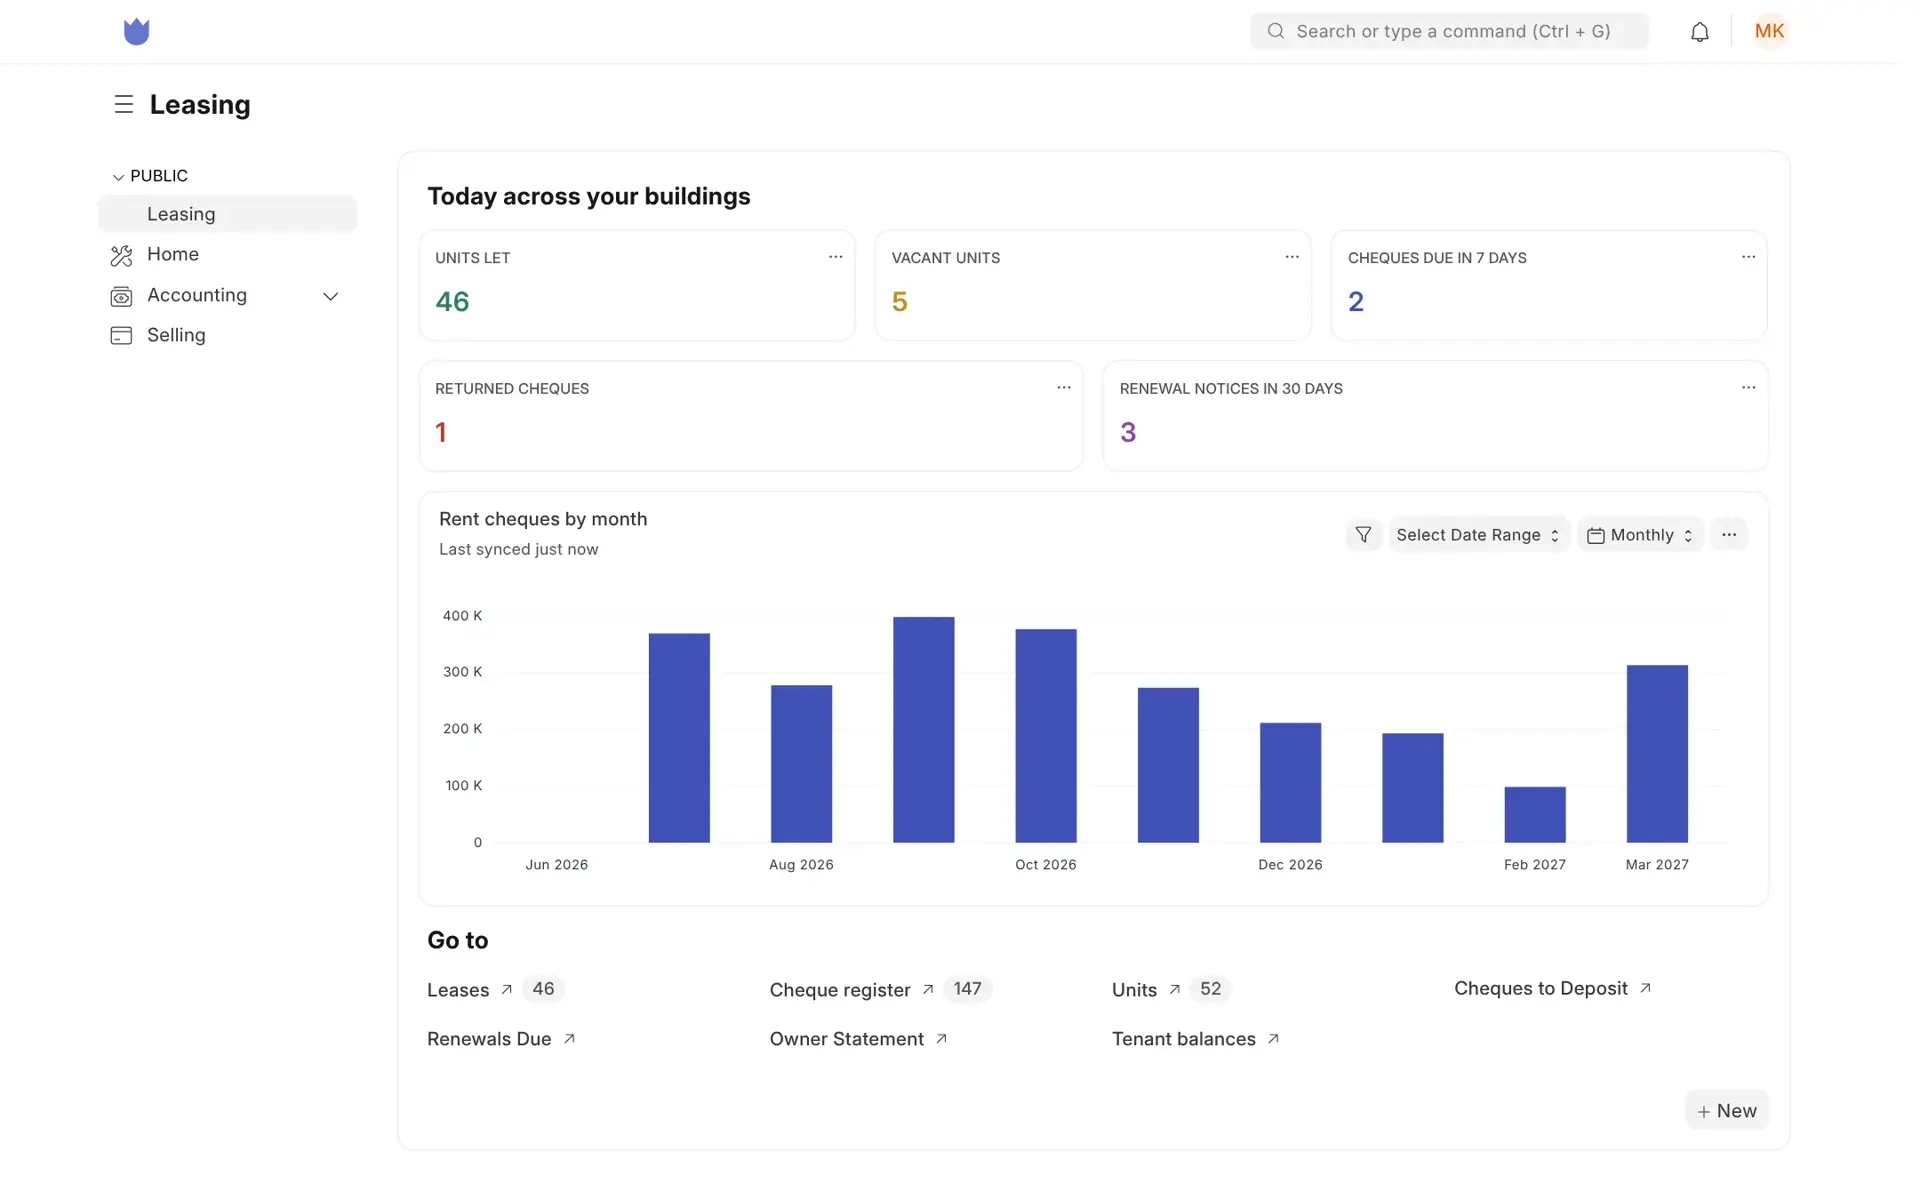Viewport: 1920px width, 1200px height.
Task: Open Units Let card options menu
Action: pyautogui.click(x=835, y=257)
